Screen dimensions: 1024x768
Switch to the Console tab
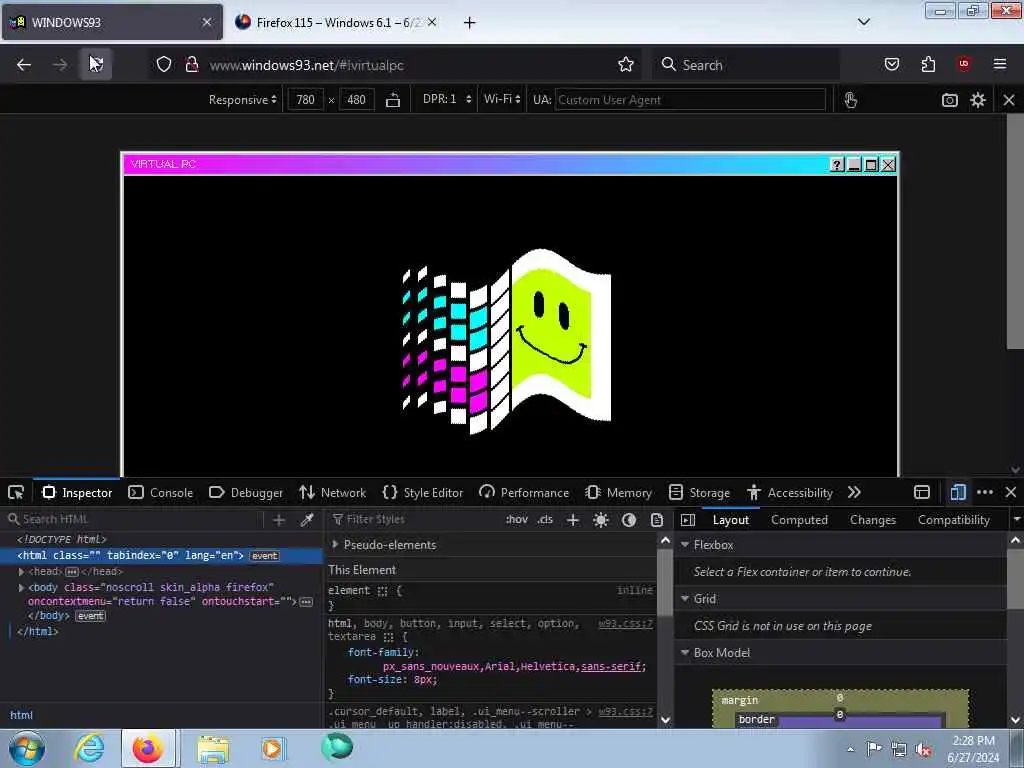[161, 492]
